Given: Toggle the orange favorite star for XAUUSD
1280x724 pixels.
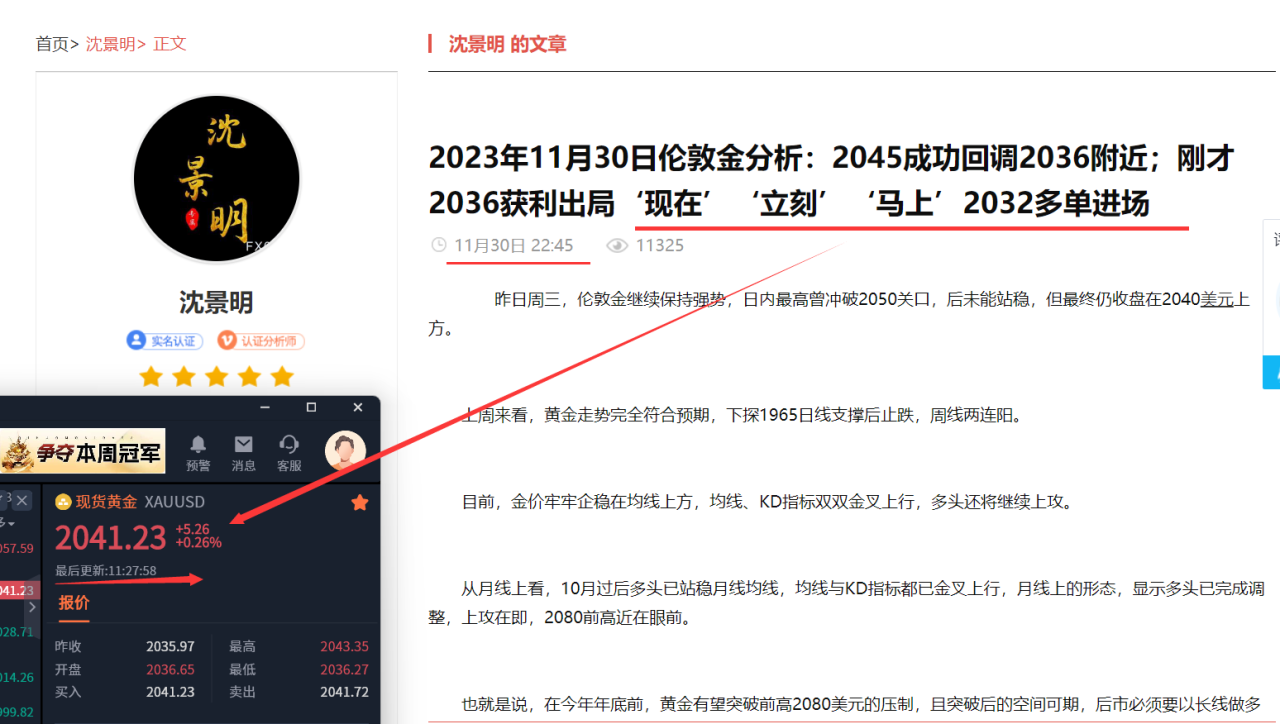Looking at the screenshot, I should pos(359,503).
